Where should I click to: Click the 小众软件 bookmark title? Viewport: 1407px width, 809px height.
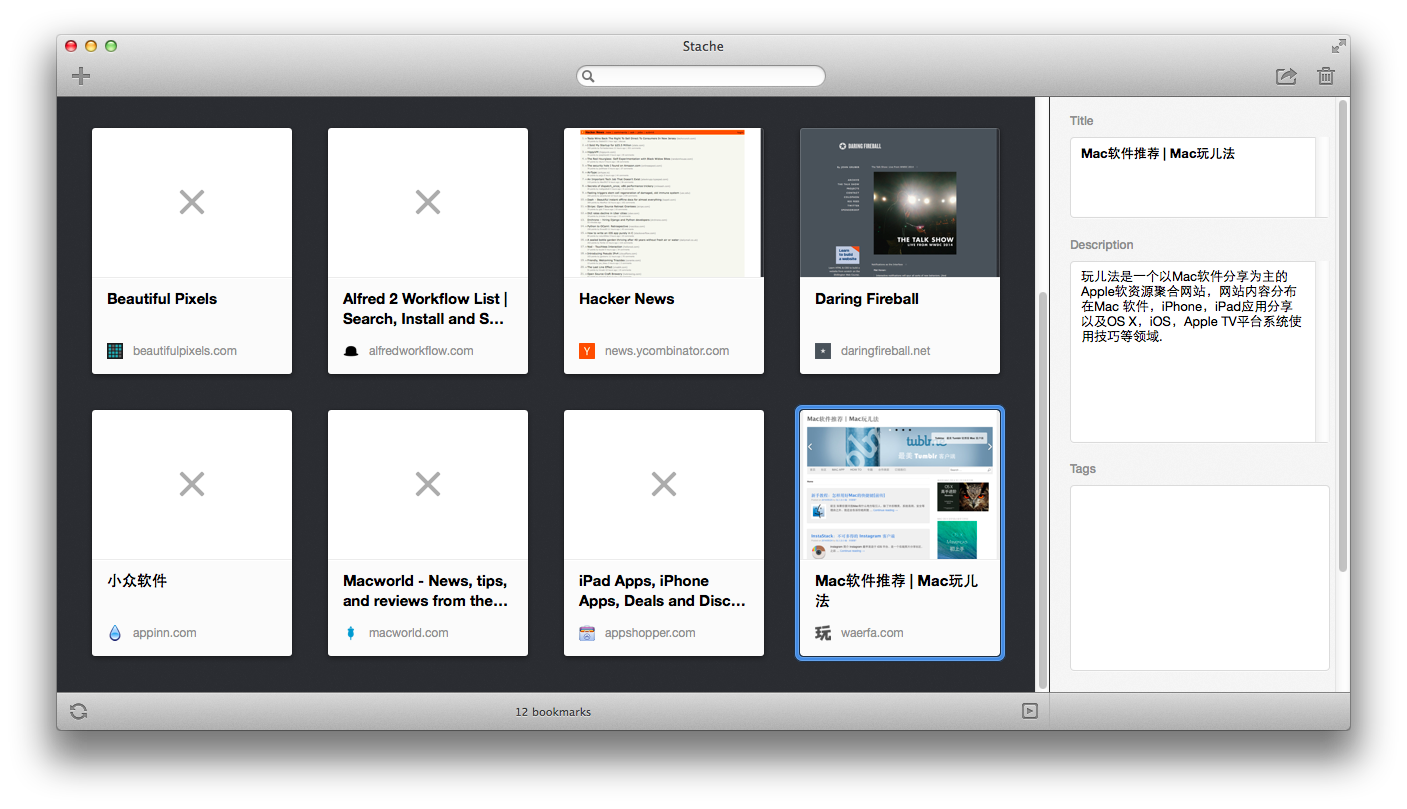pos(137,581)
